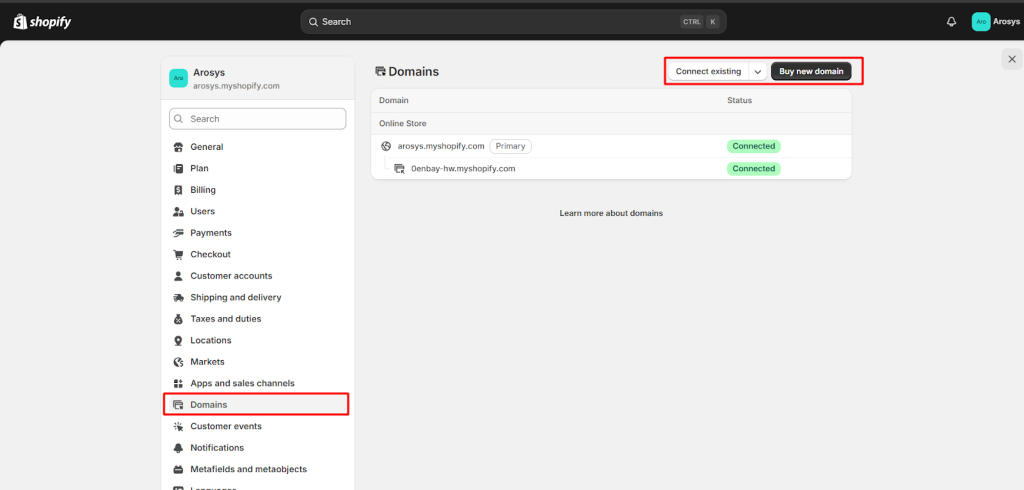Open the notifications bell icon
This screenshot has height=490, width=1024.
point(951,22)
